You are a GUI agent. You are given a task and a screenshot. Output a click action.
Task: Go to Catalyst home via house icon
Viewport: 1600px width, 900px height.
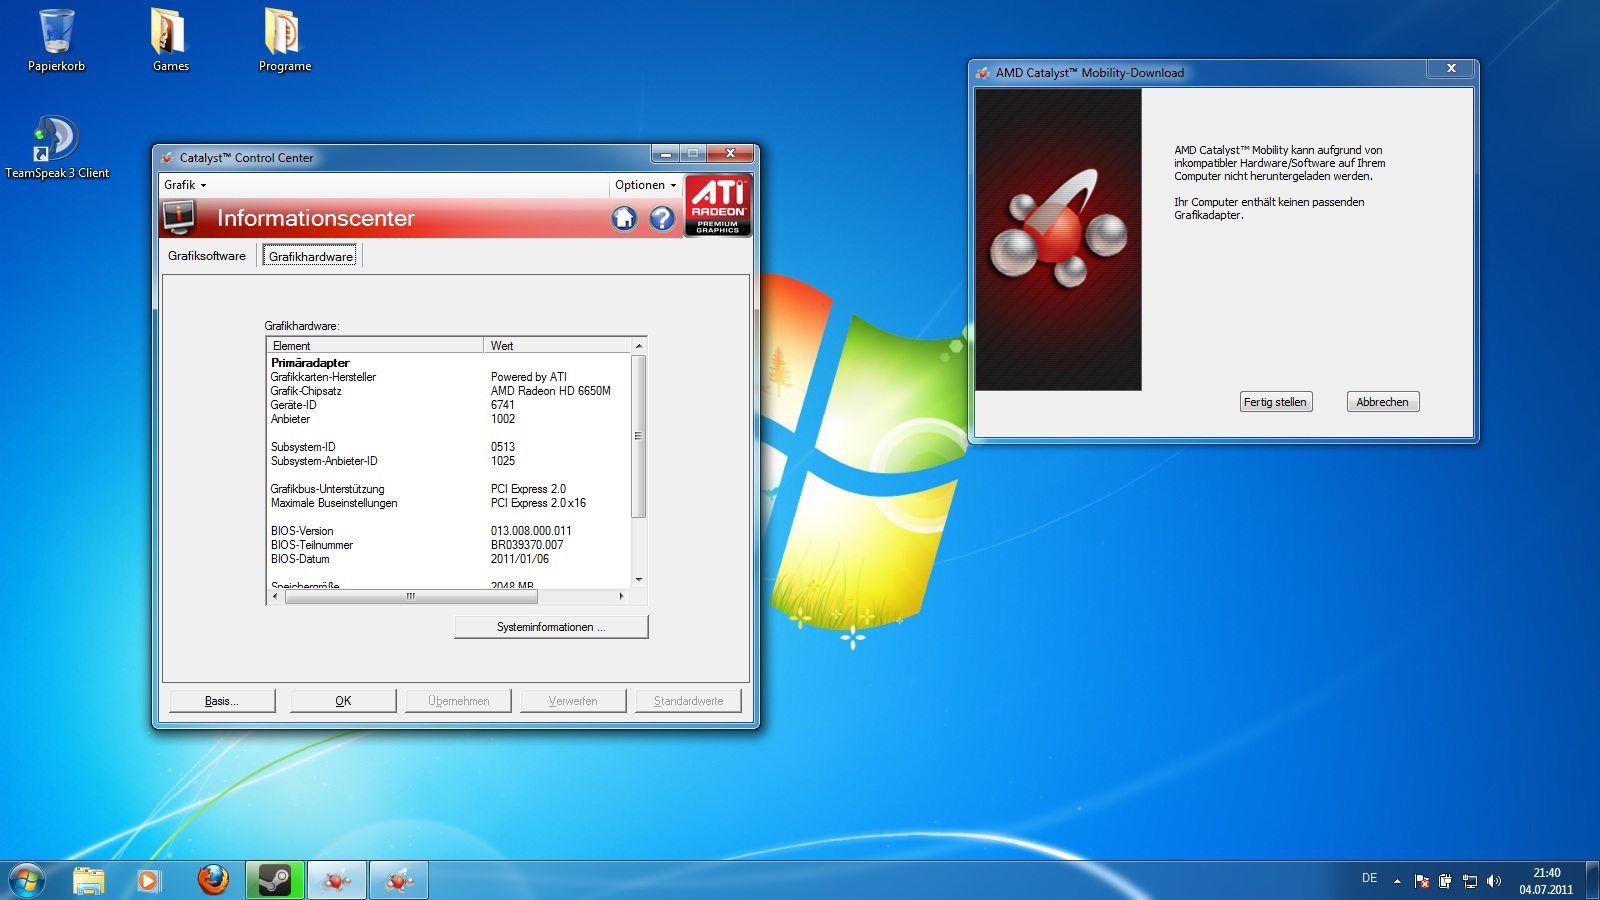tap(624, 218)
